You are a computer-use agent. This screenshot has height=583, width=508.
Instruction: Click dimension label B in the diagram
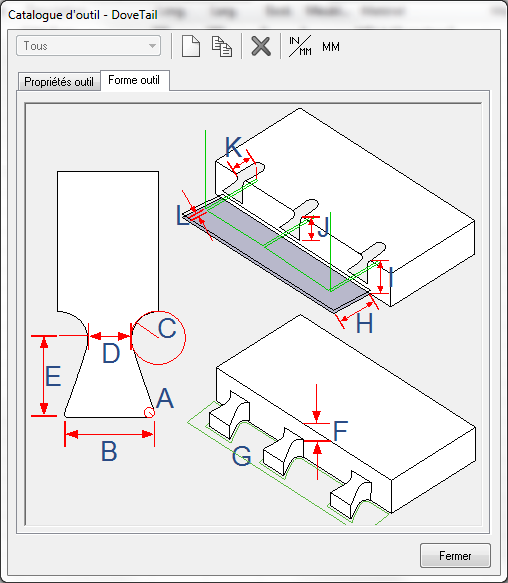click(x=109, y=451)
